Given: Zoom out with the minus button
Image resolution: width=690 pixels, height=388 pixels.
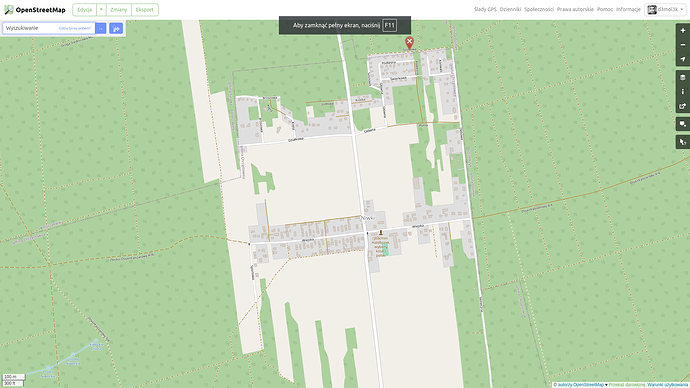Looking at the screenshot, I should [x=683, y=45].
